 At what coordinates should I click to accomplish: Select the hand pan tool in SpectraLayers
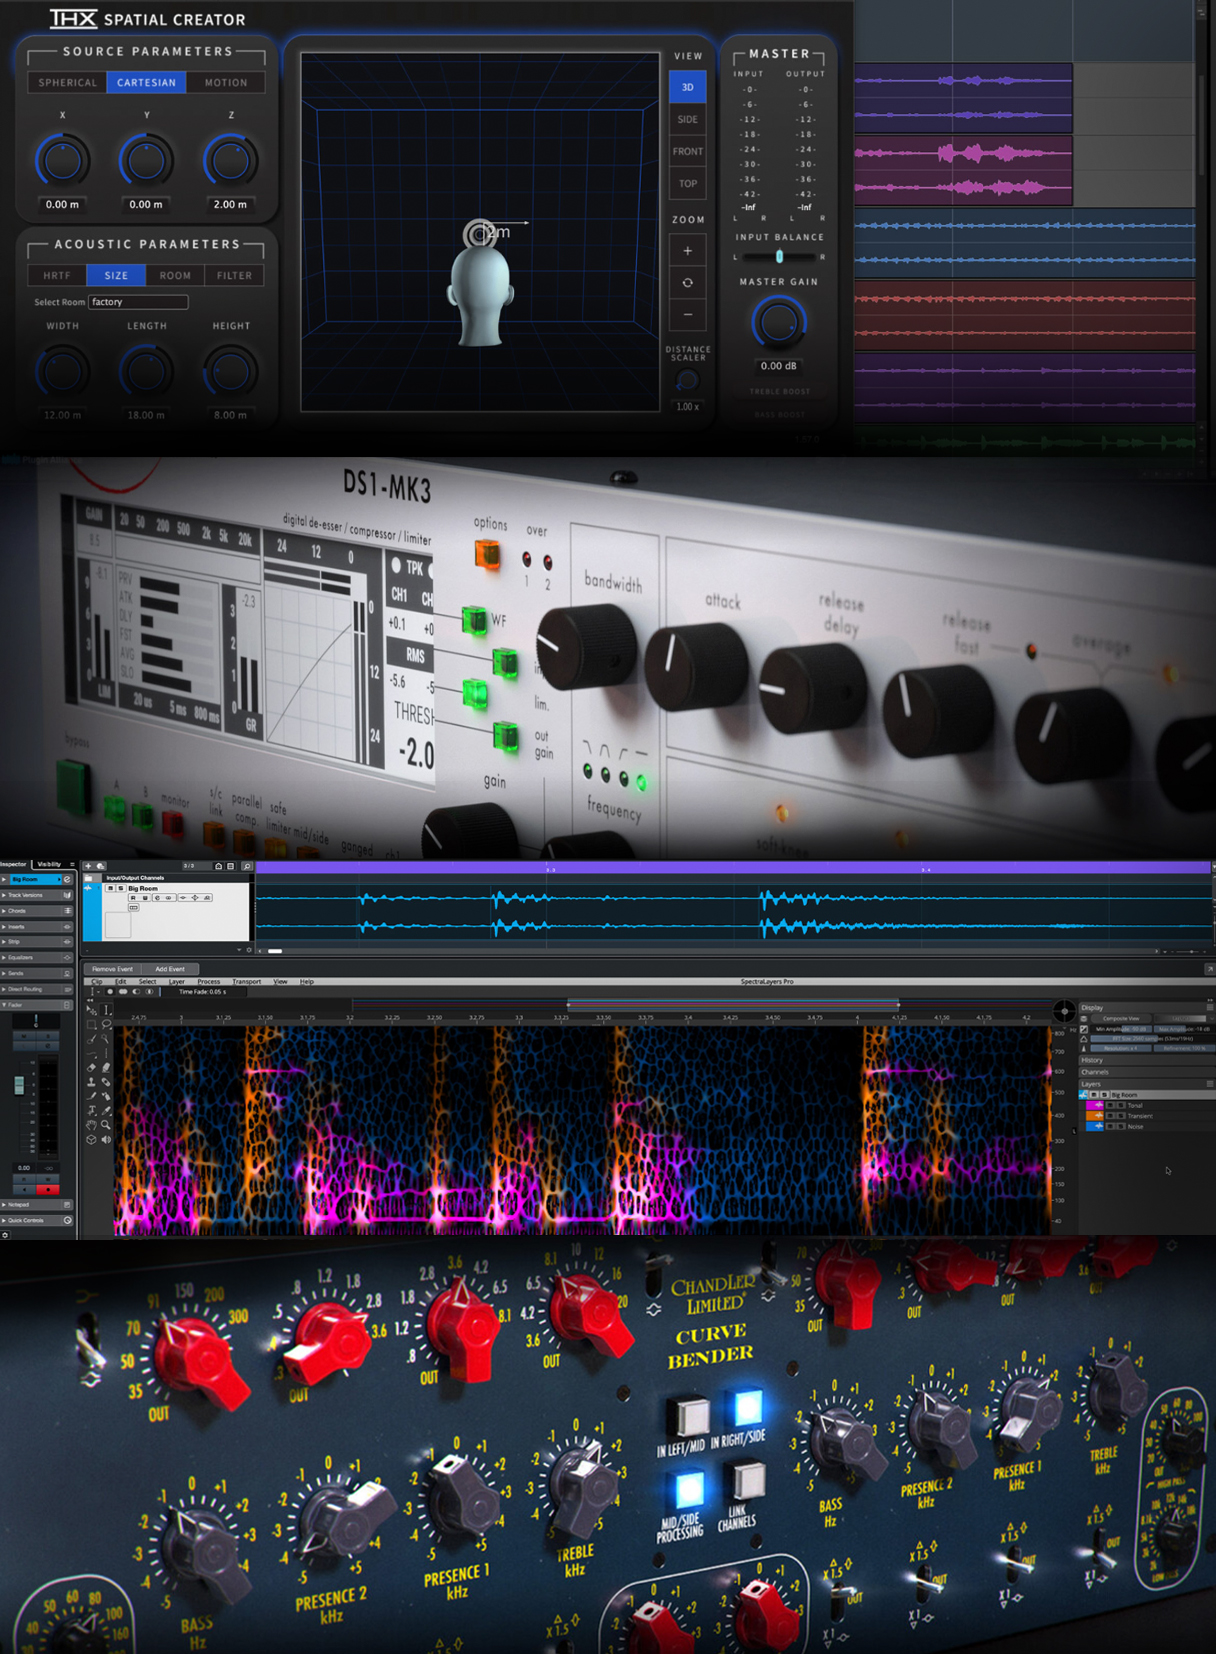(91, 1125)
